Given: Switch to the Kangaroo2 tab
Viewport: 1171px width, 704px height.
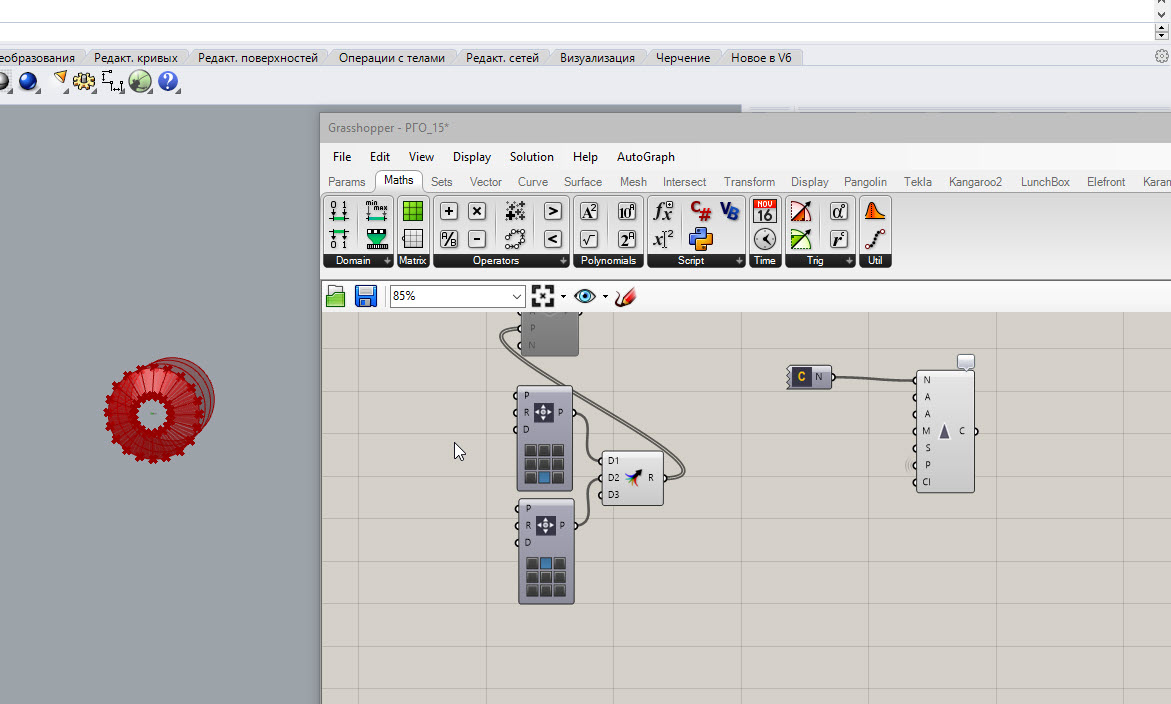Looking at the screenshot, I should click(975, 182).
